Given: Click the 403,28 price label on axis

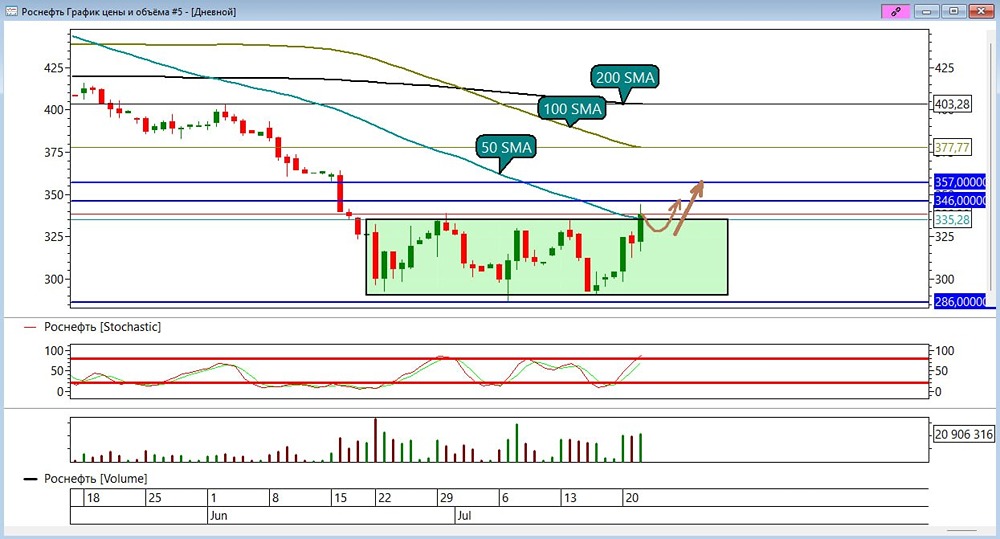Looking at the screenshot, I should click(x=952, y=104).
